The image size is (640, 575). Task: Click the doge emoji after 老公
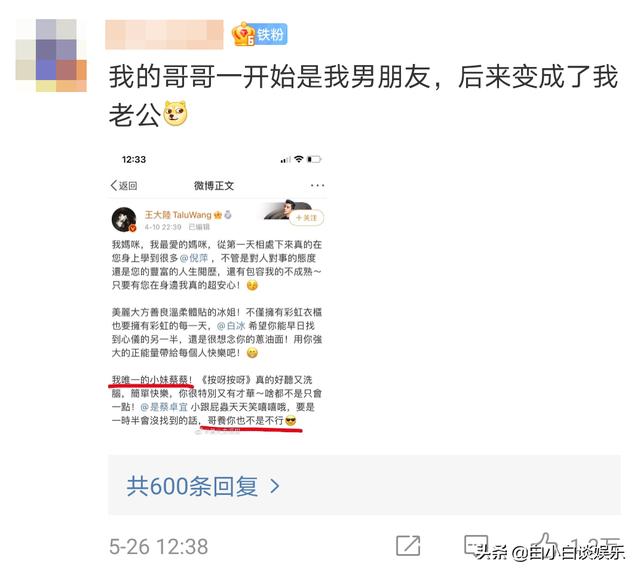[175, 114]
